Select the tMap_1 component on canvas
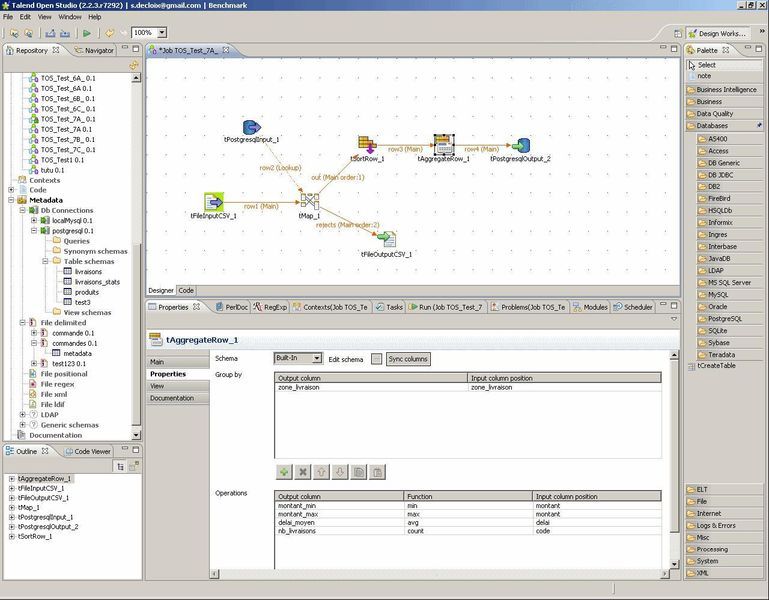 (x=309, y=200)
